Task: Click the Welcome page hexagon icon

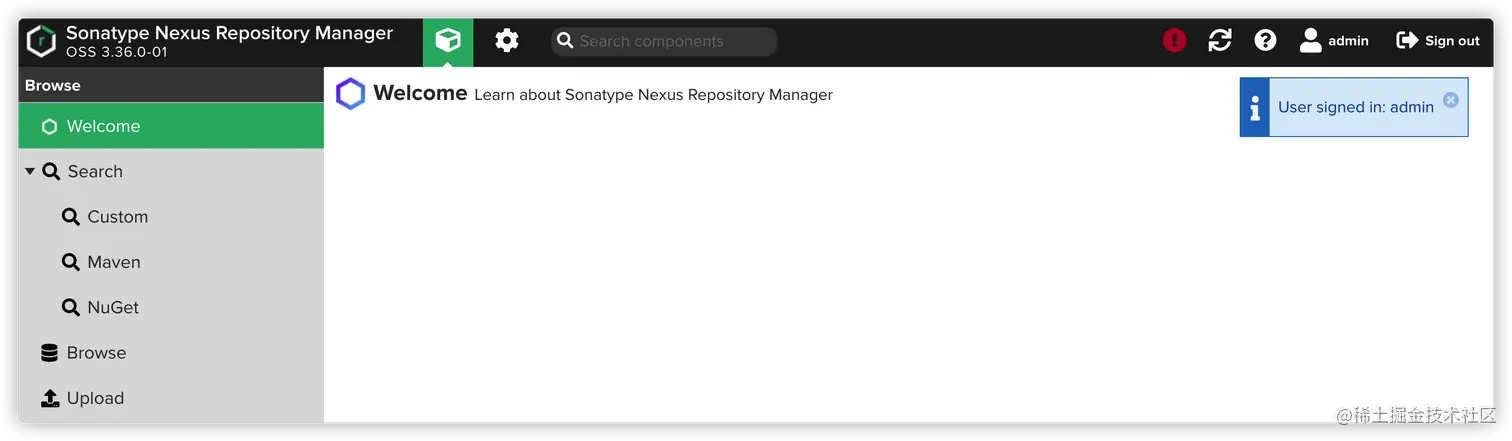Action: click(351, 94)
